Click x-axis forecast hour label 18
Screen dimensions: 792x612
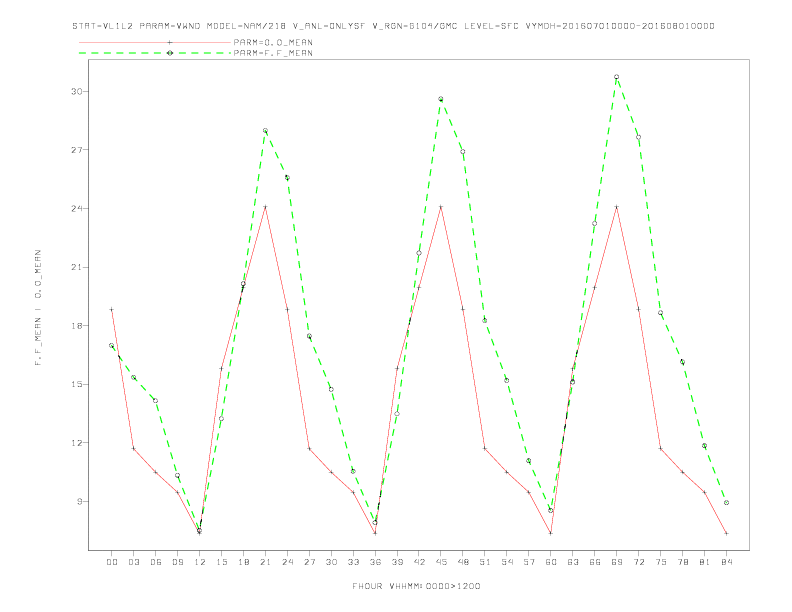(243, 562)
